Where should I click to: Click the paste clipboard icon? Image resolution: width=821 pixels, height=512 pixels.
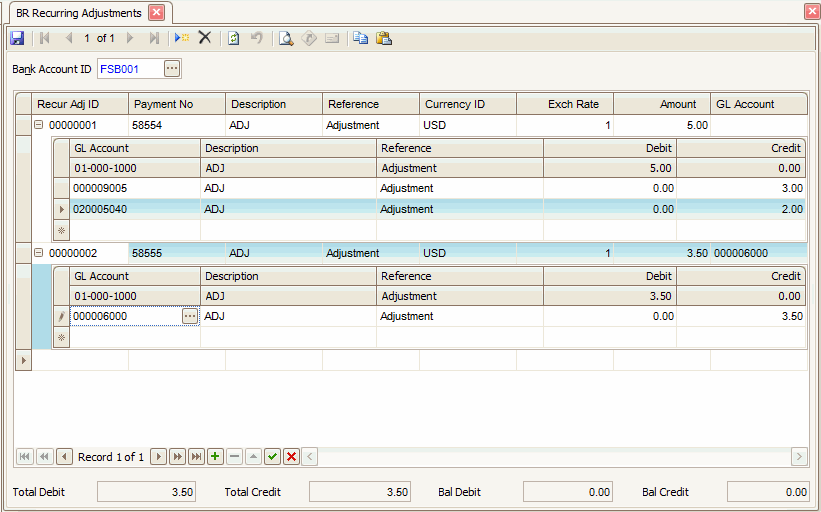point(383,38)
